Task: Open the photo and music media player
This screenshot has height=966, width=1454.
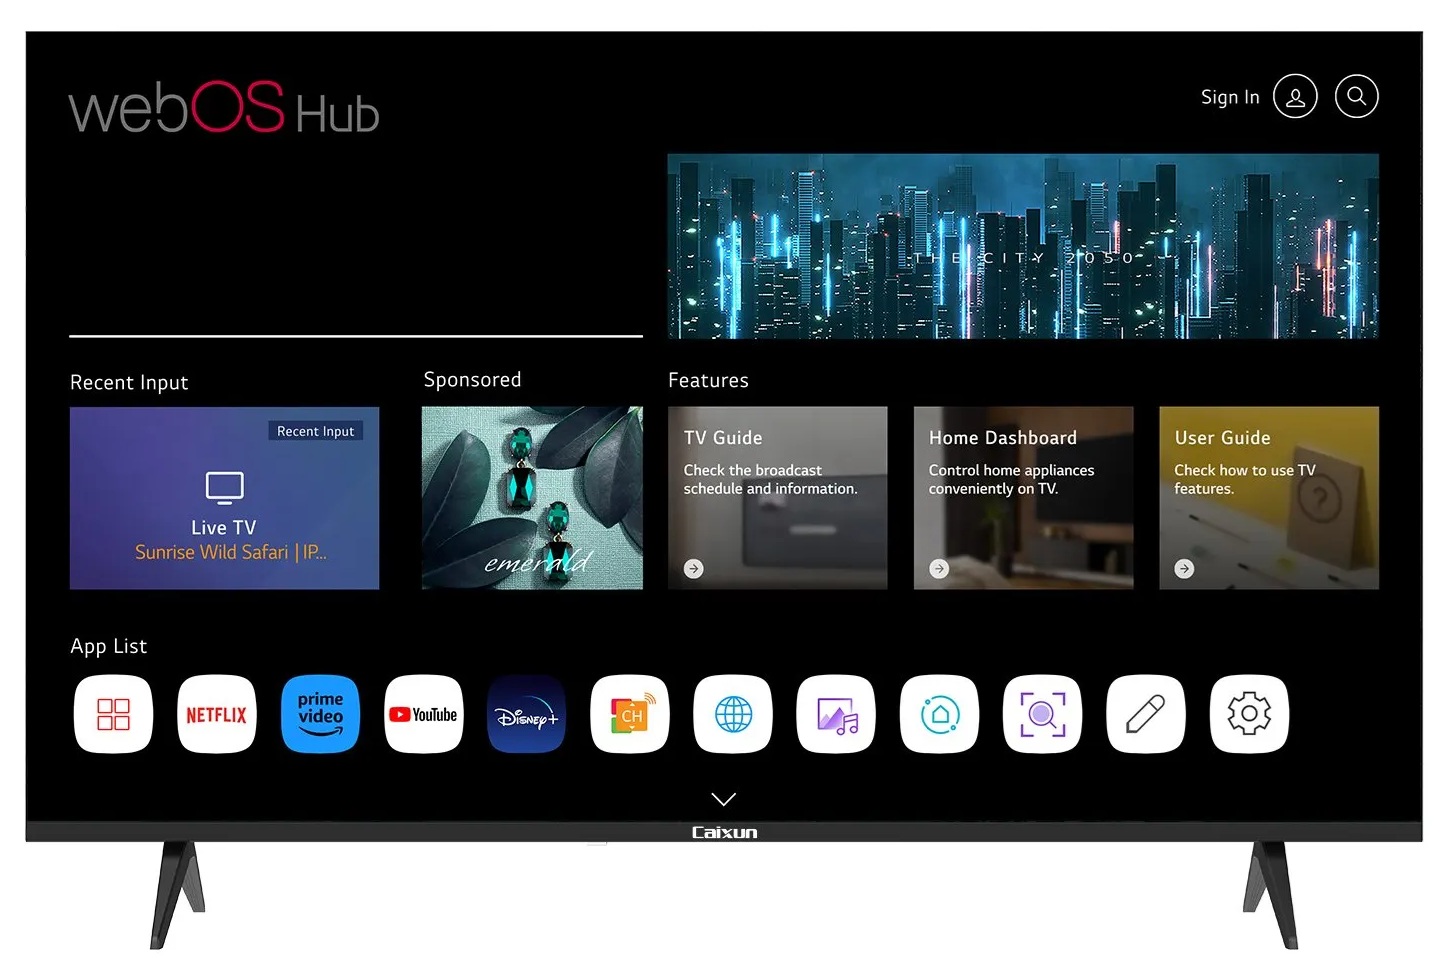Action: tap(836, 714)
